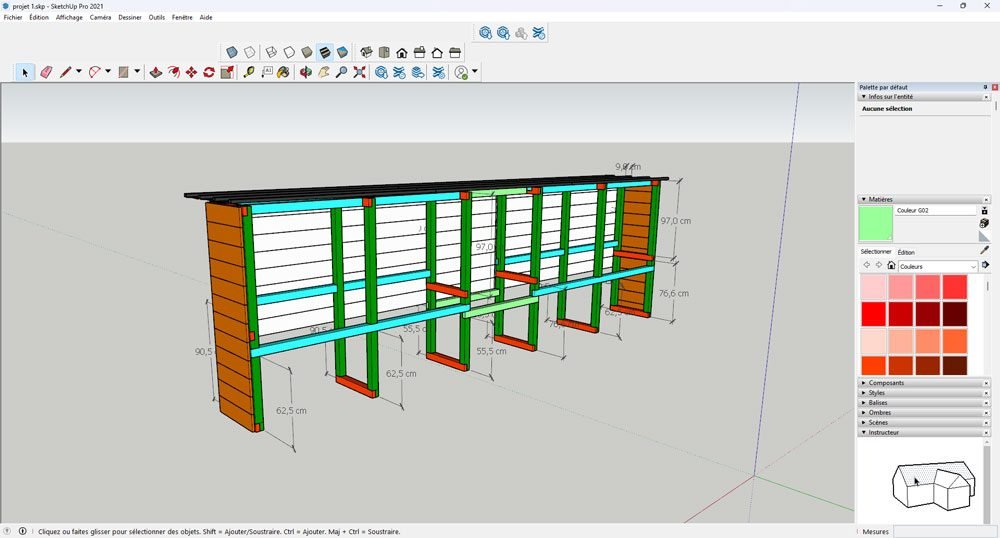Image resolution: width=1000 pixels, height=538 pixels.
Task: Open the Dessiner menu
Action: (x=129, y=17)
